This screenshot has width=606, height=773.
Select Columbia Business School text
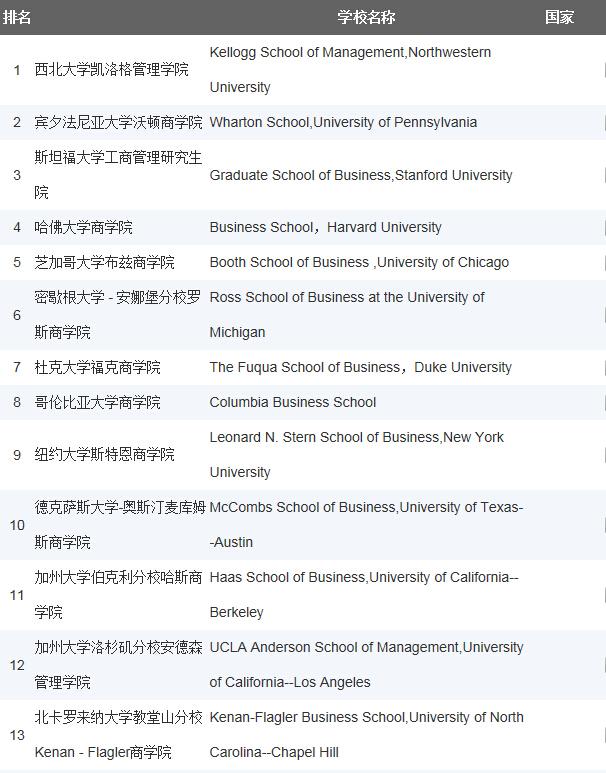(x=293, y=402)
